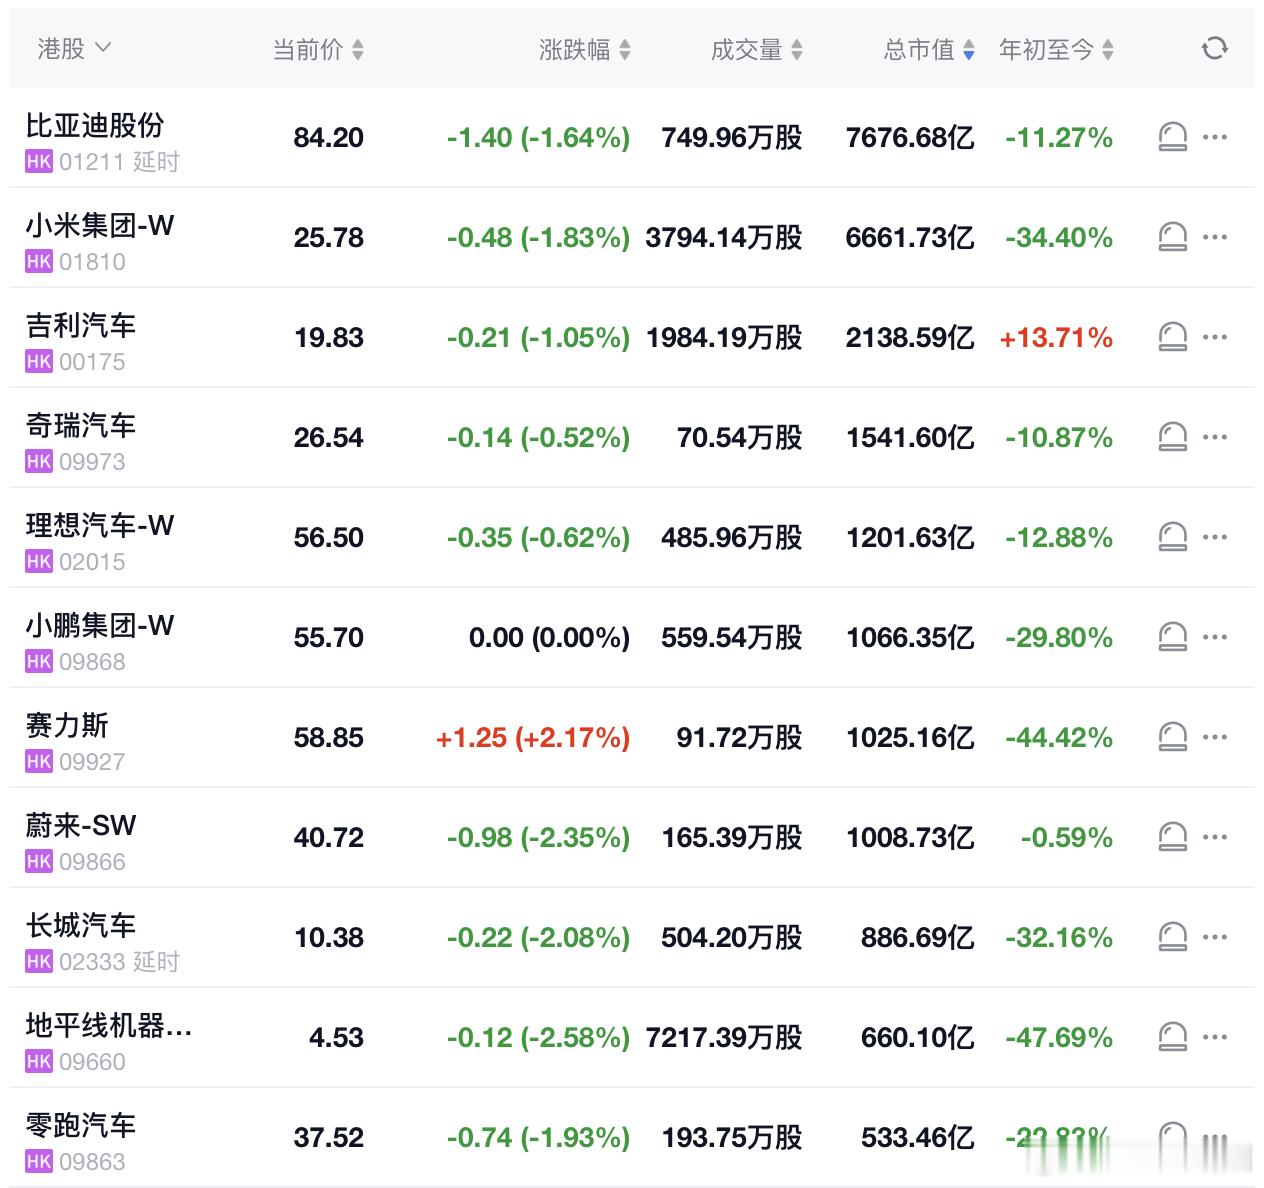1264x1188 pixels.
Task: Open more options for 长城汽车
Action: (1215, 937)
